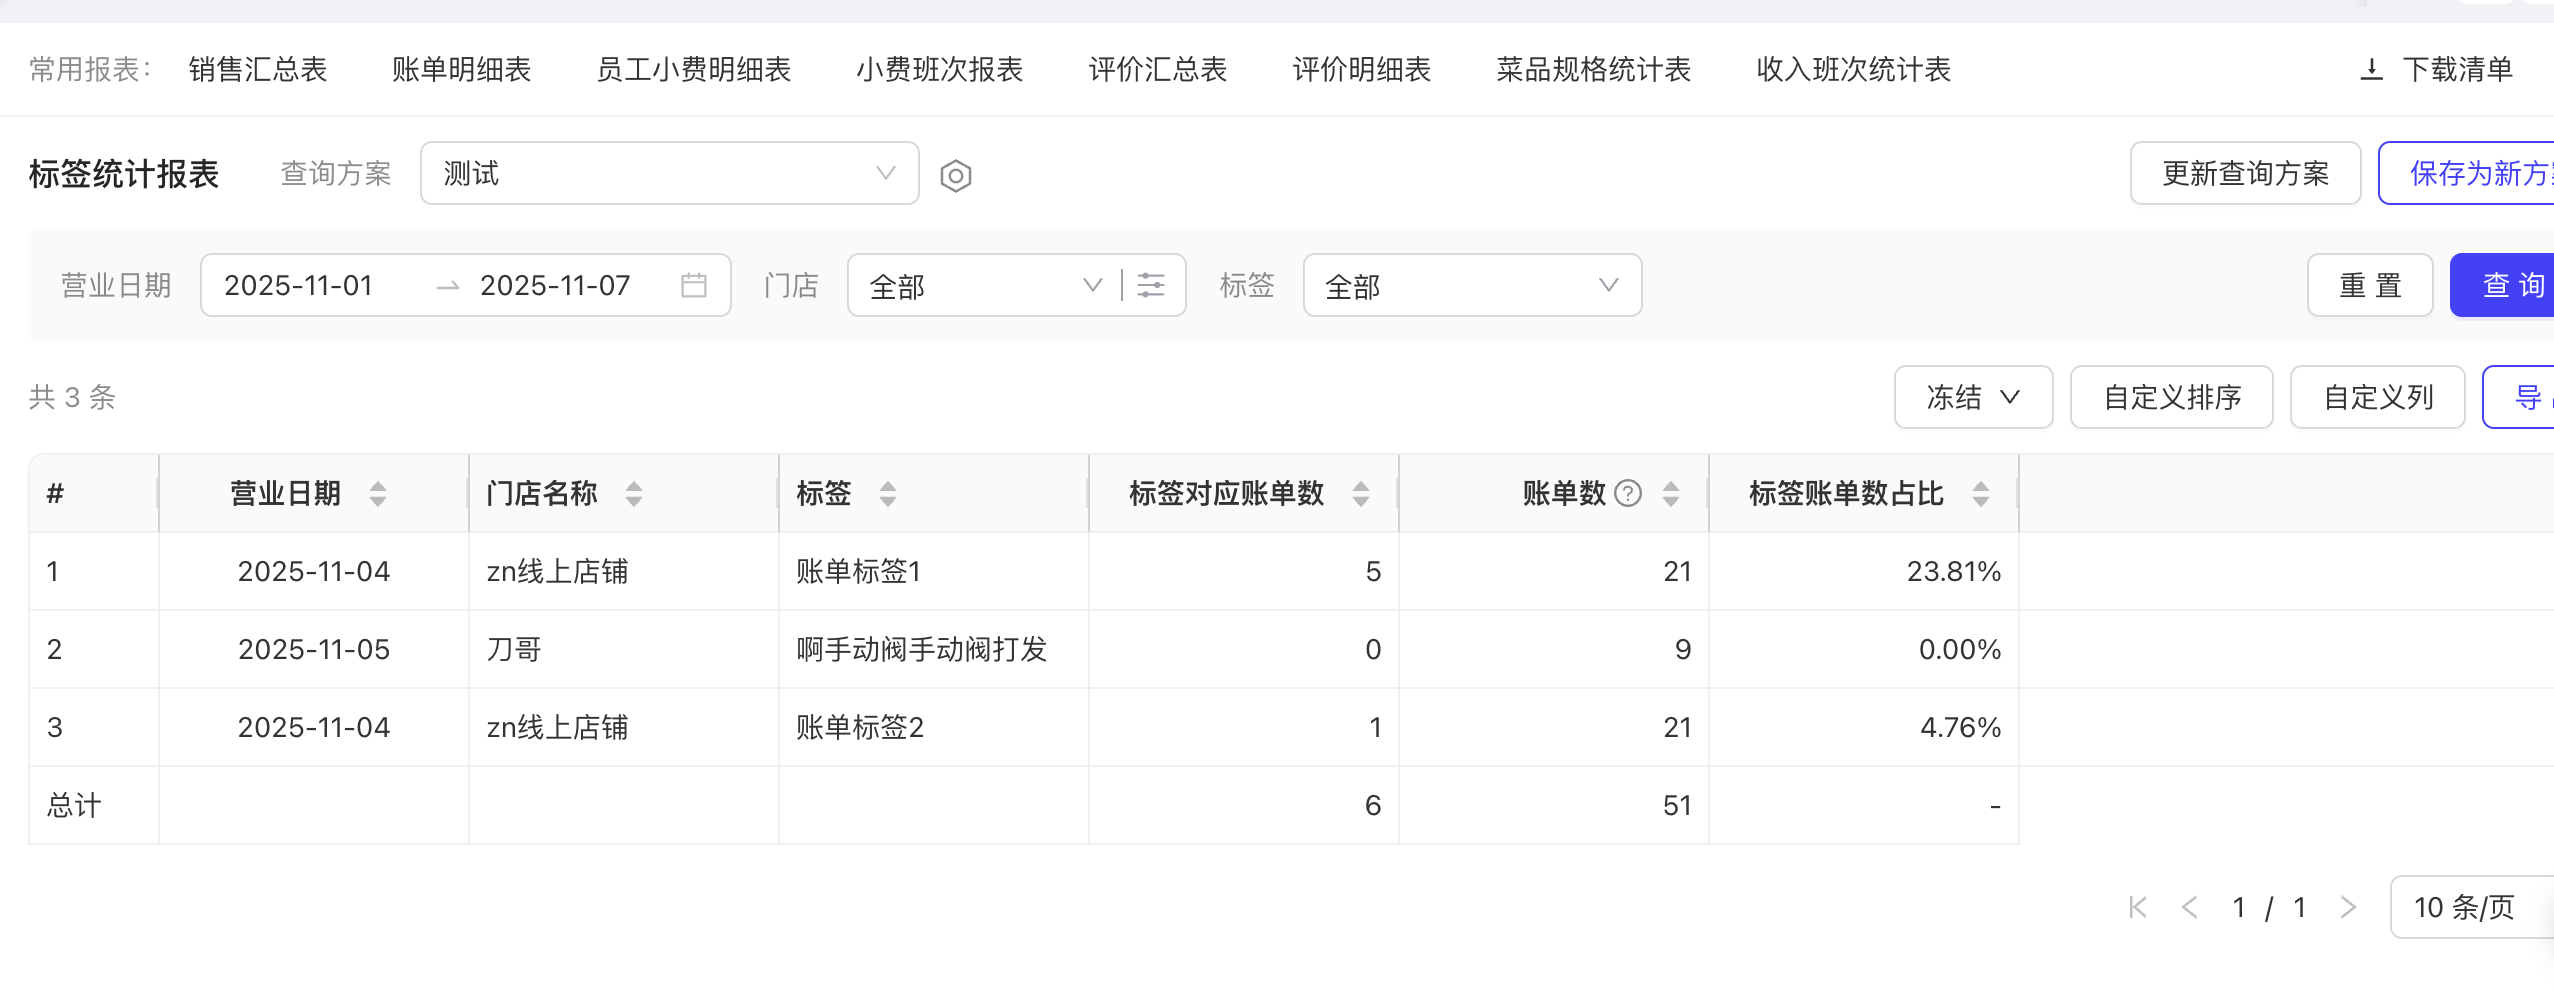Open the 销售汇总表 report
Image resolution: width=2554 pixels, height=992 pixels.
(x=258, y=70)
